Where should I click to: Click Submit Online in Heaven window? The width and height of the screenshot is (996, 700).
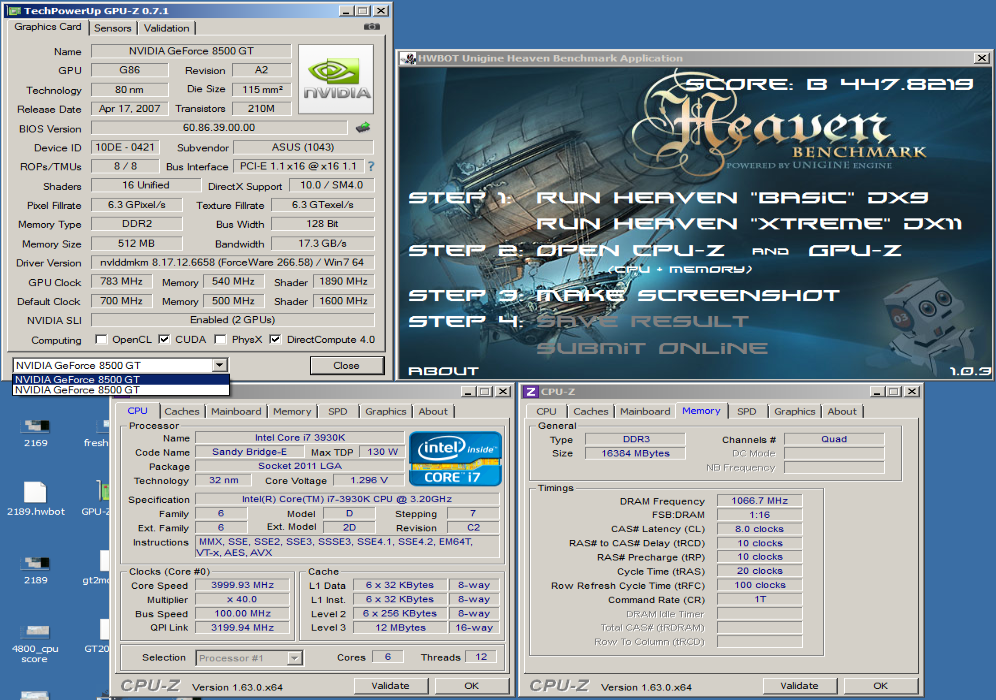pos(652,348)
